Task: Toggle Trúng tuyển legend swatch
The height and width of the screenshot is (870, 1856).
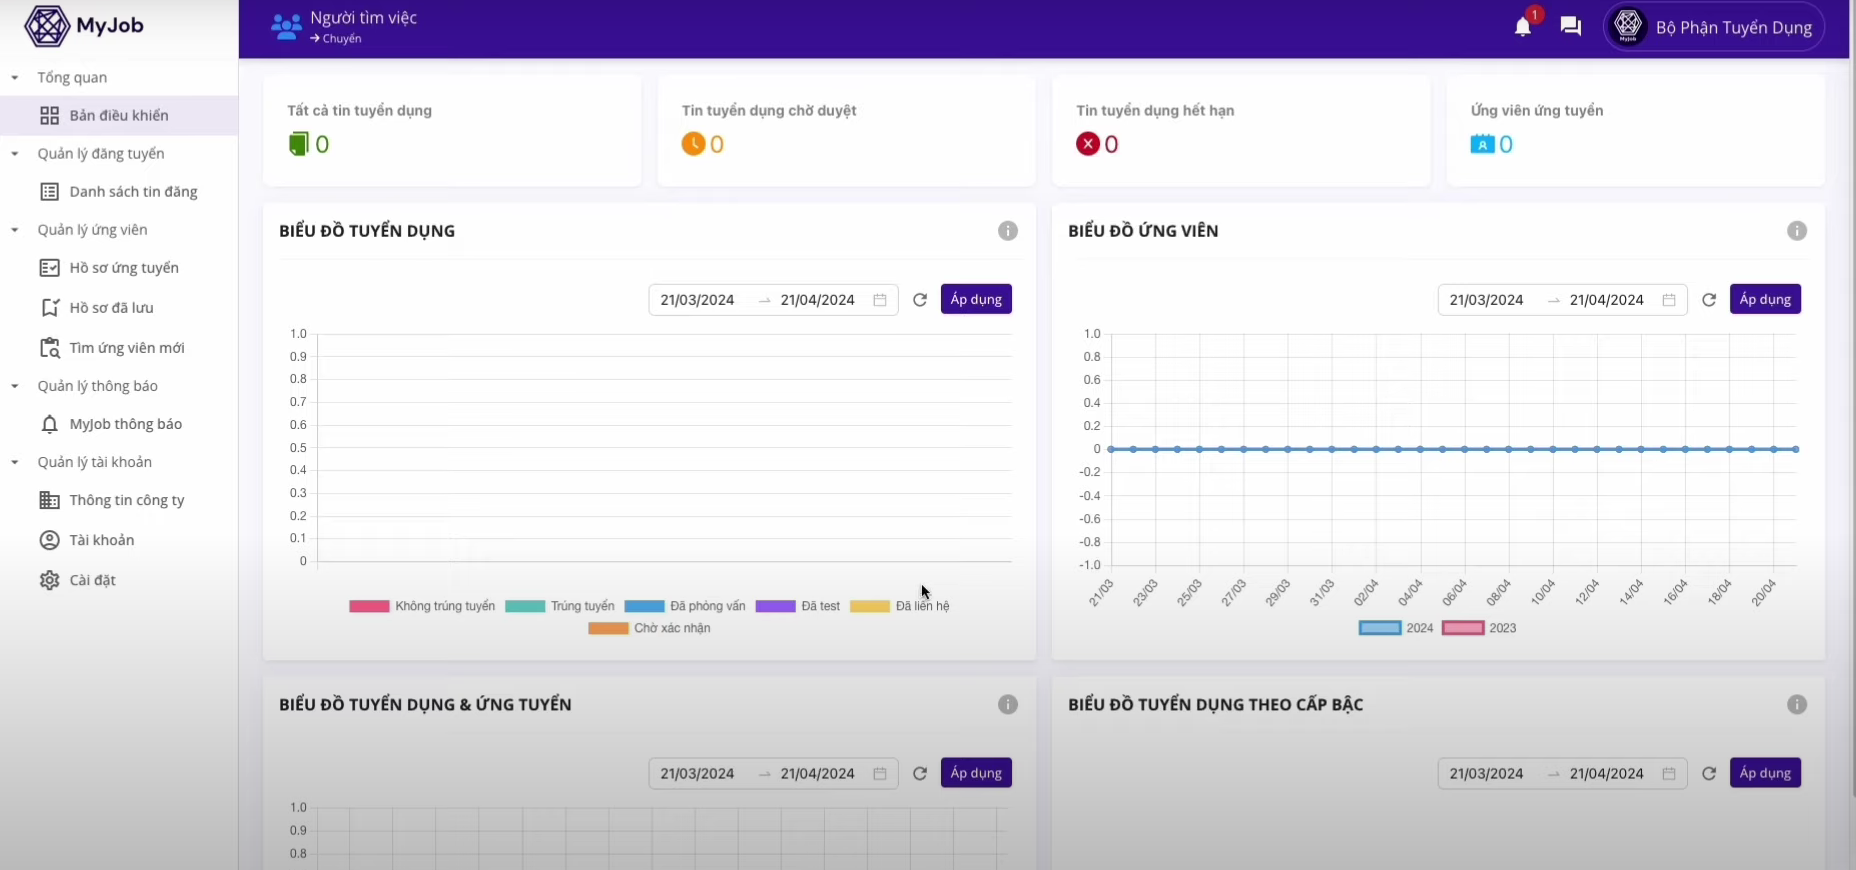Action: click(525, 606)
